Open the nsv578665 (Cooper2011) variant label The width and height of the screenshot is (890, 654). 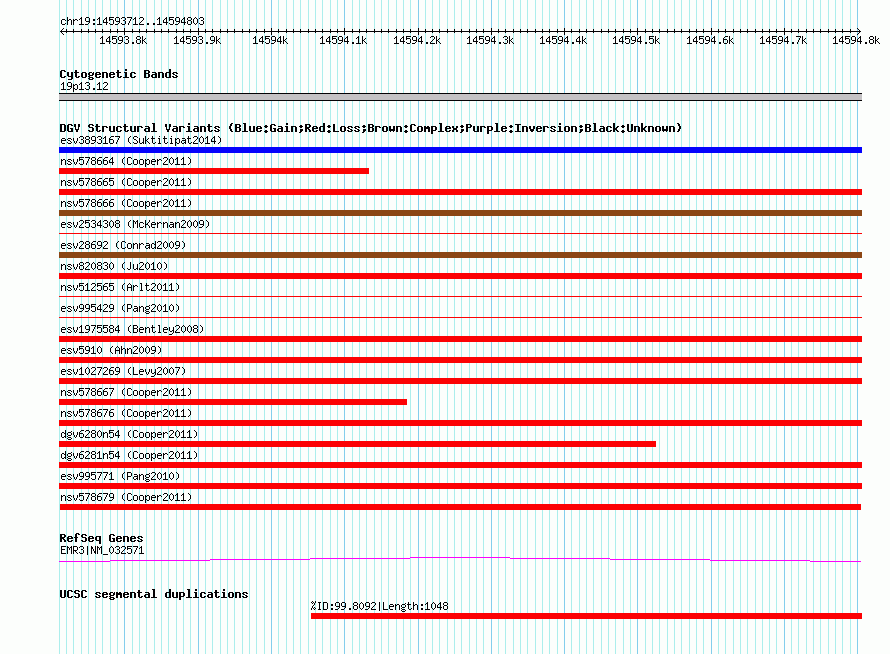126,182
